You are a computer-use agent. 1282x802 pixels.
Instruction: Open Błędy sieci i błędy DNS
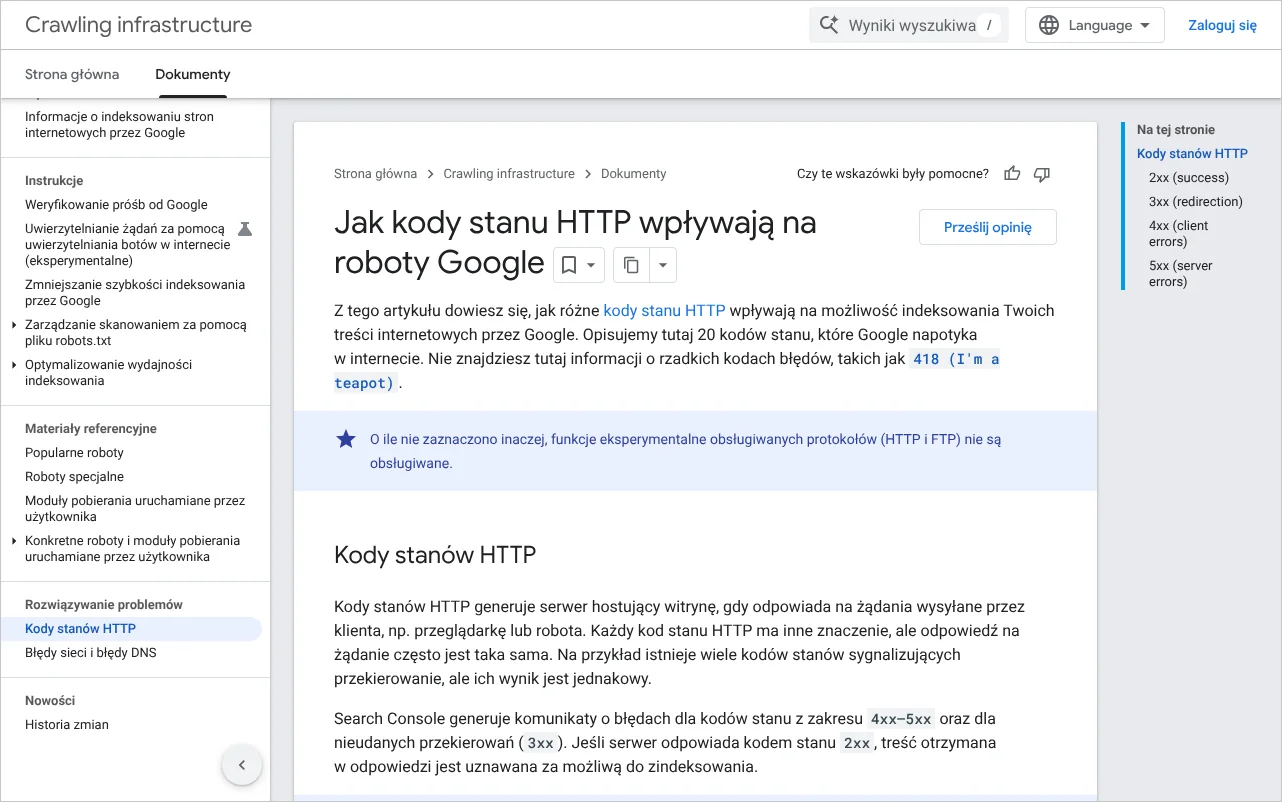click(x=91, y=653)
